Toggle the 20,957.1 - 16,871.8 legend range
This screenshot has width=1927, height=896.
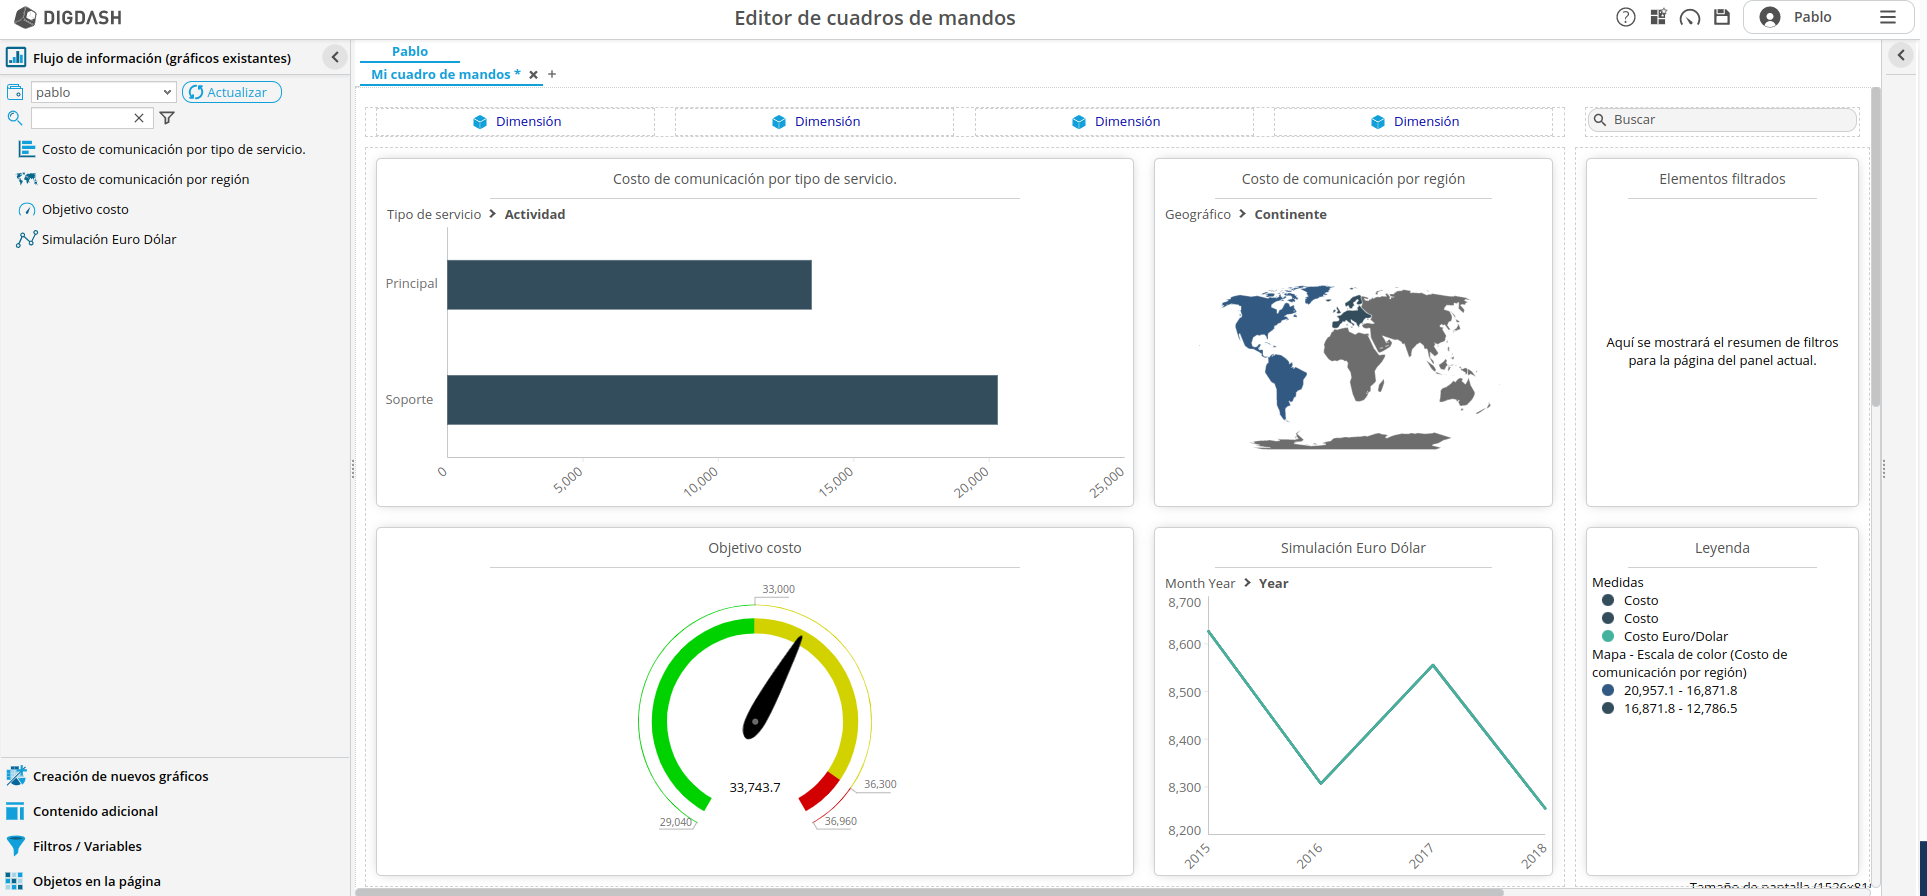click(1679, 690)
